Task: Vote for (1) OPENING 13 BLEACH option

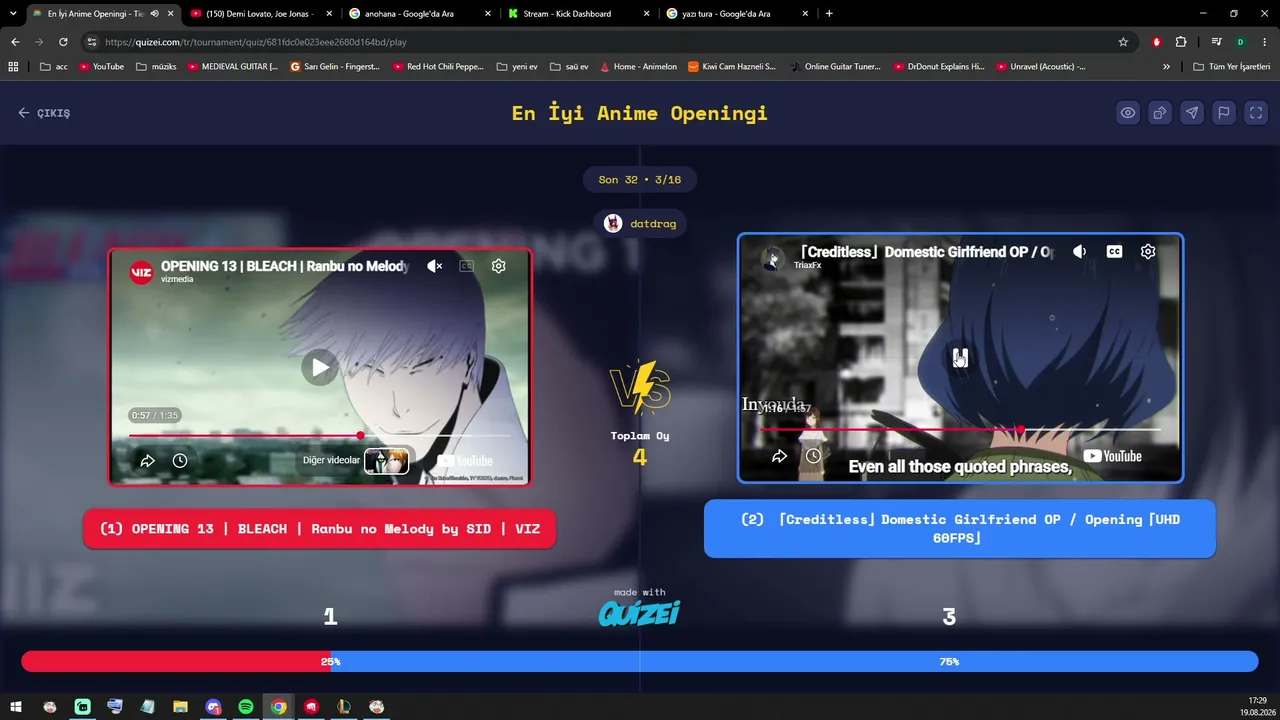Action: 320,529
